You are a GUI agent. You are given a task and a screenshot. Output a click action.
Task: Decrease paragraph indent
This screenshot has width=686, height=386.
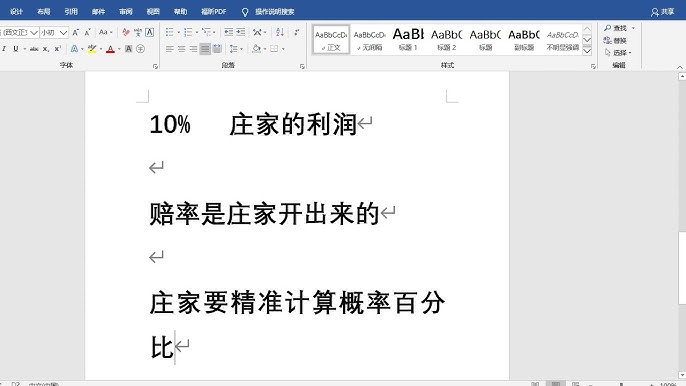[228, 32]
